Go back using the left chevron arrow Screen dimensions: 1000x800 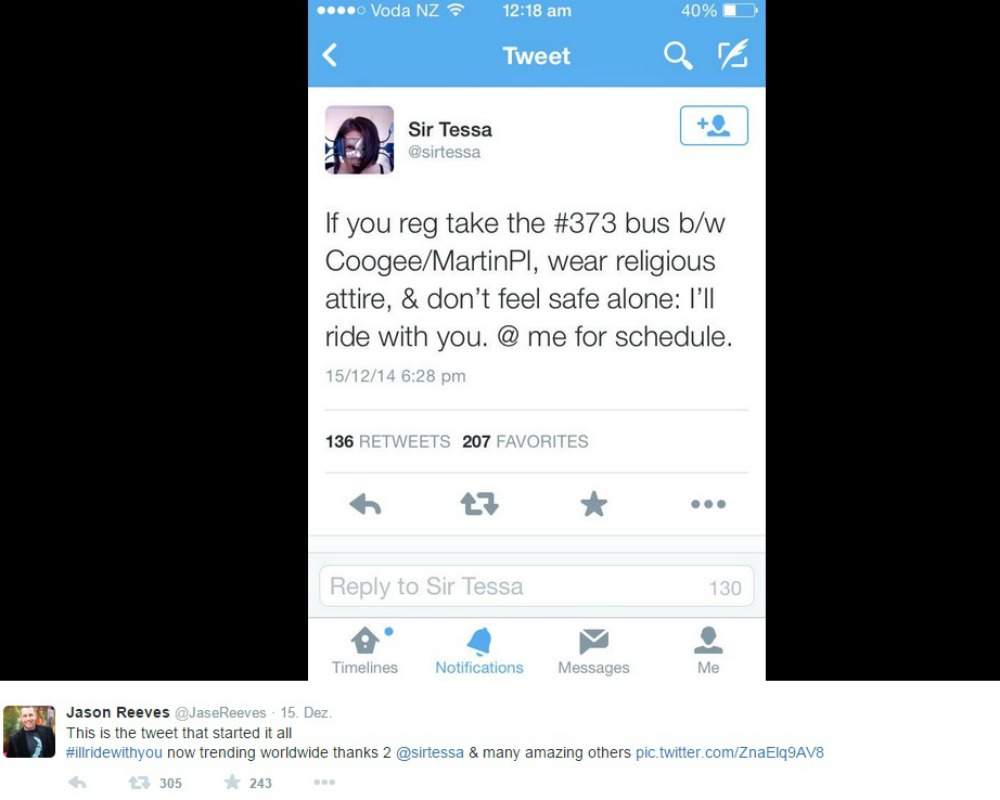(330, 56)
